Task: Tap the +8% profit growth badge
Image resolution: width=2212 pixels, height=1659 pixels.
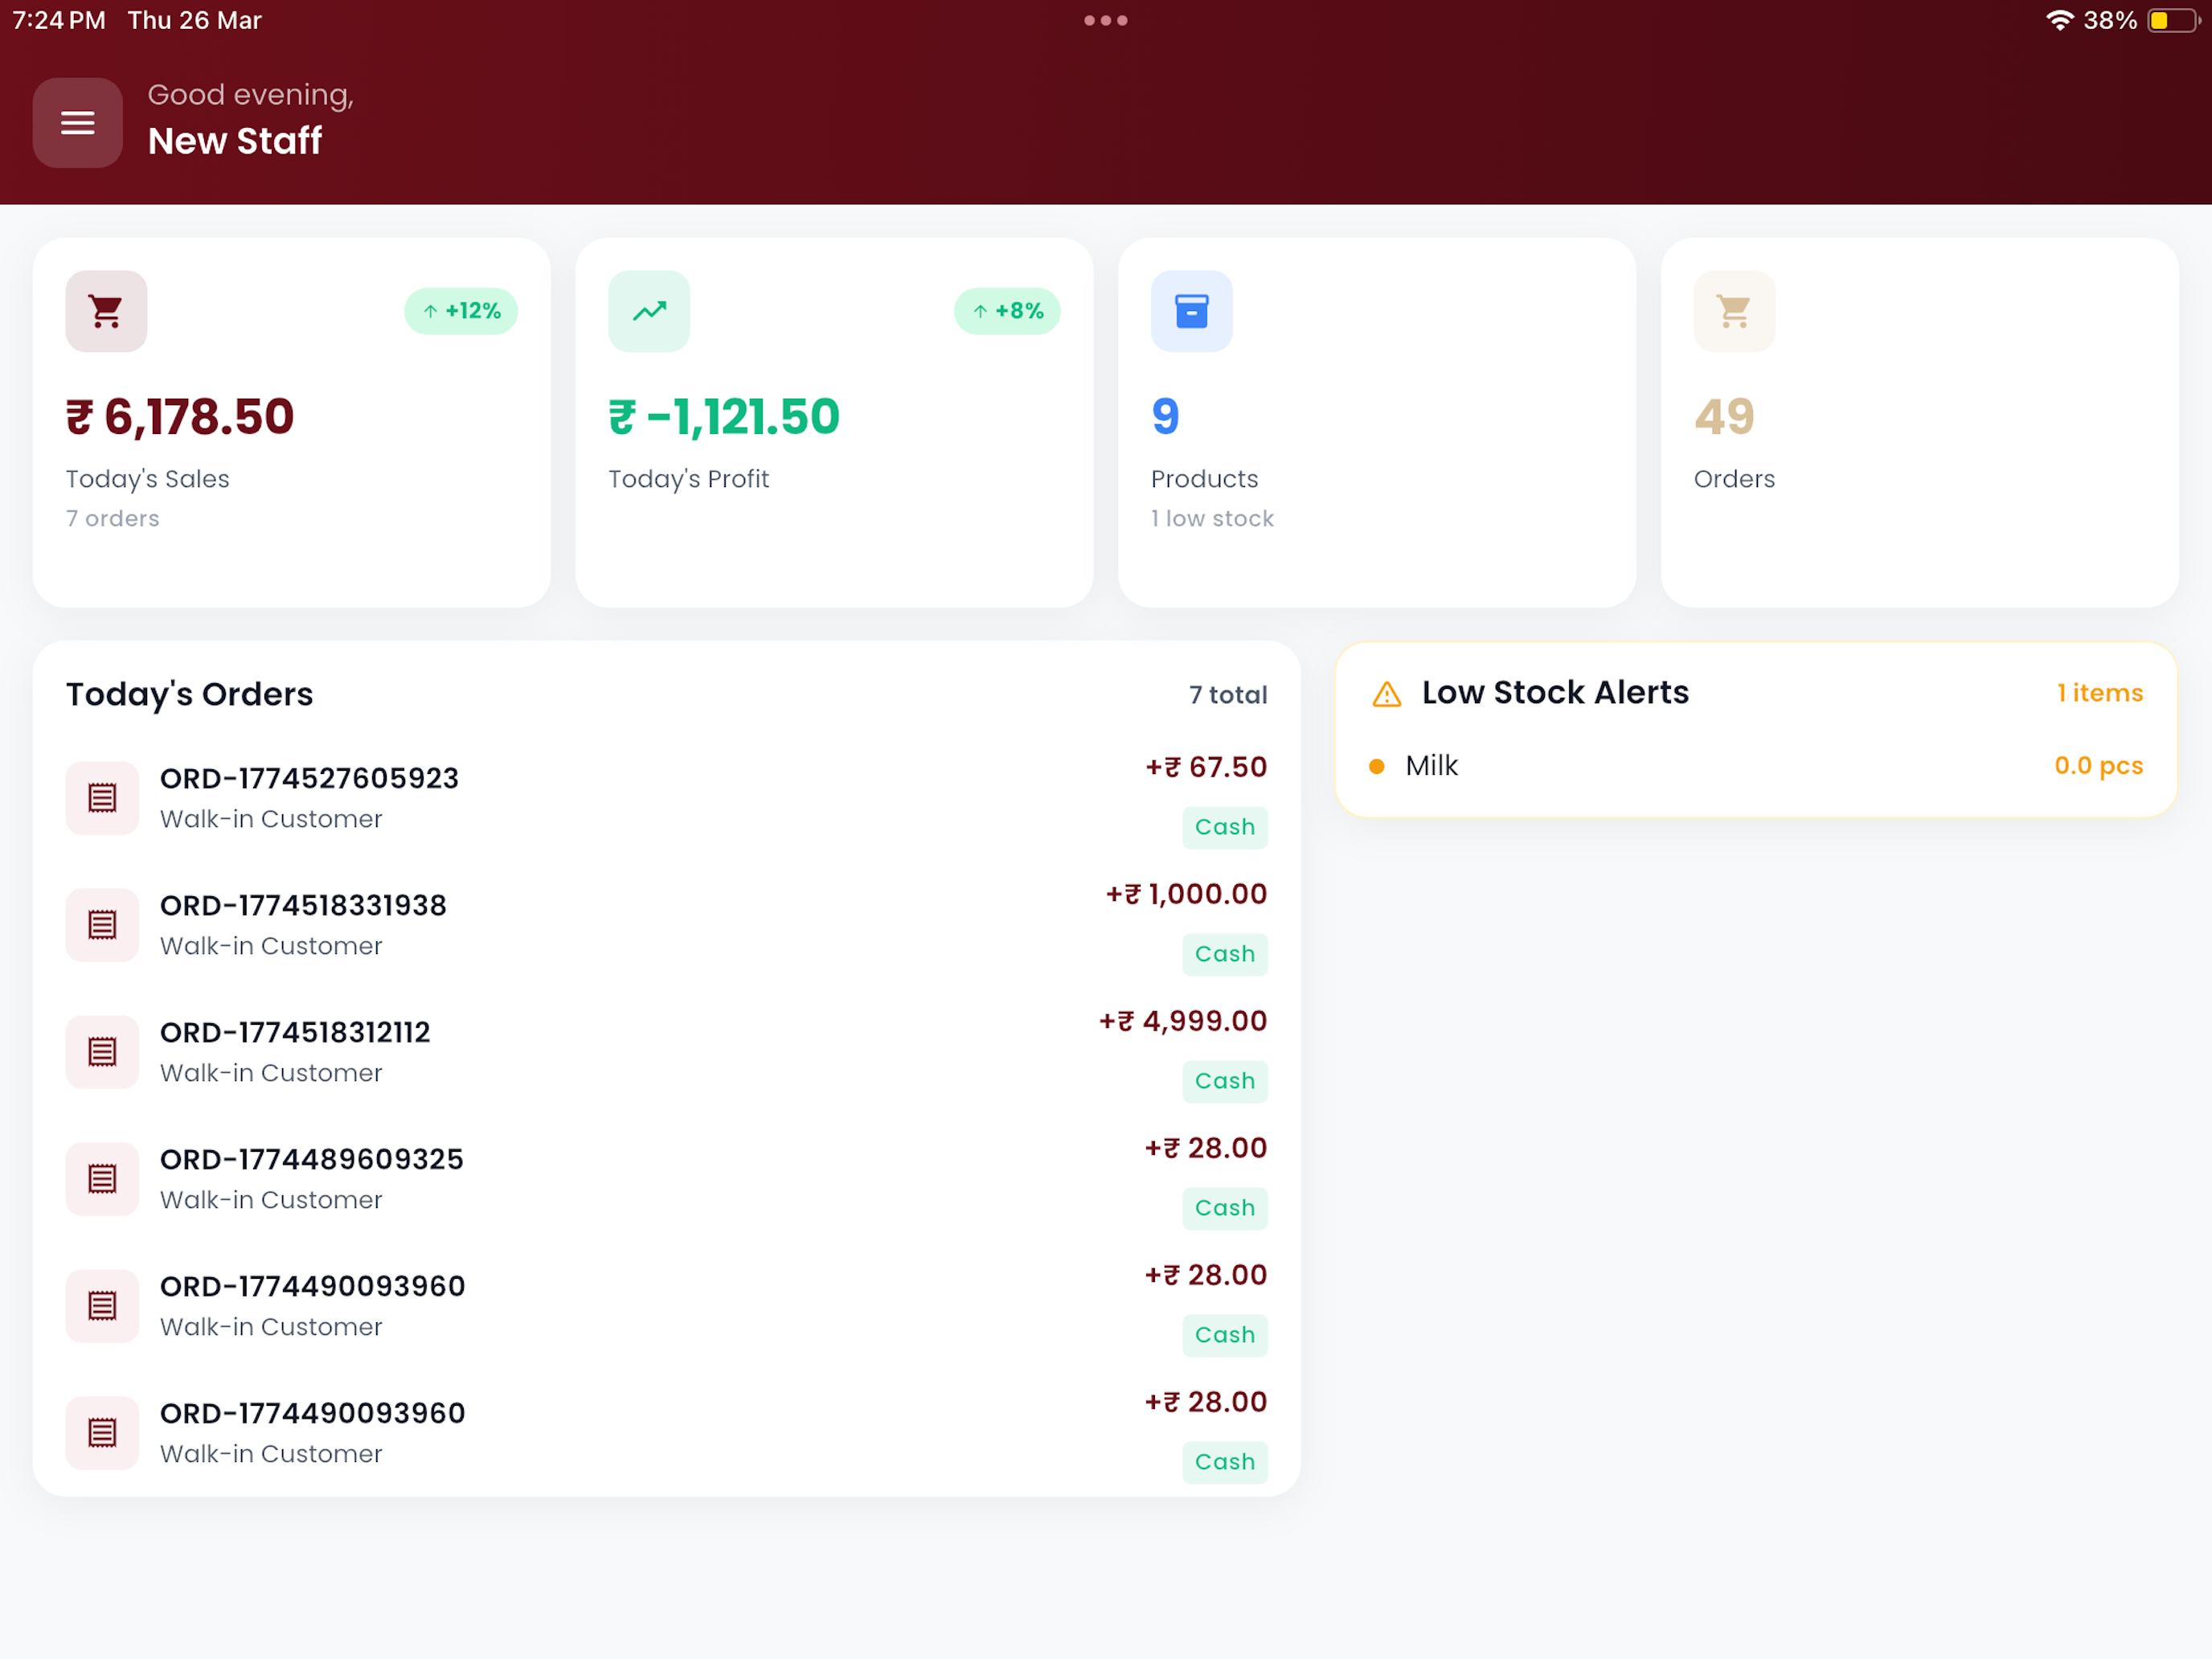Action: (1007, 311)
